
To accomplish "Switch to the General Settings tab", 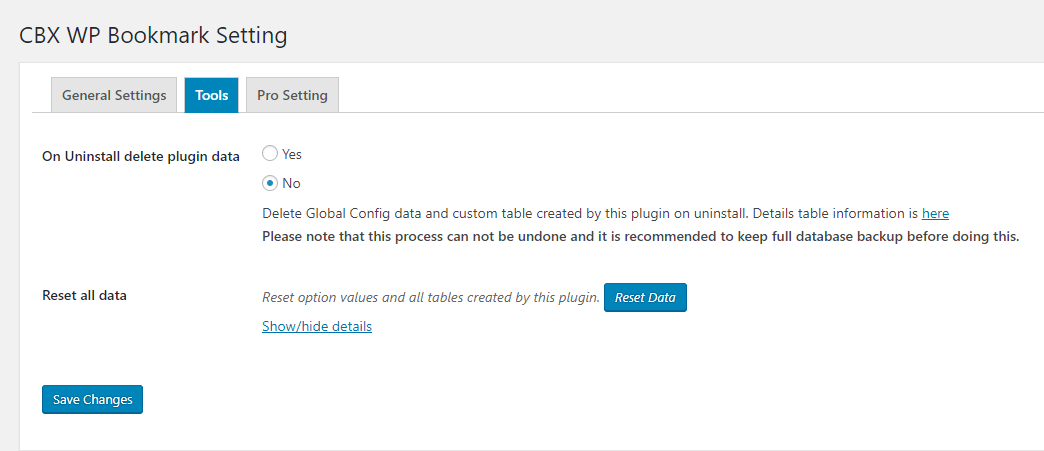I will [114, 95].
